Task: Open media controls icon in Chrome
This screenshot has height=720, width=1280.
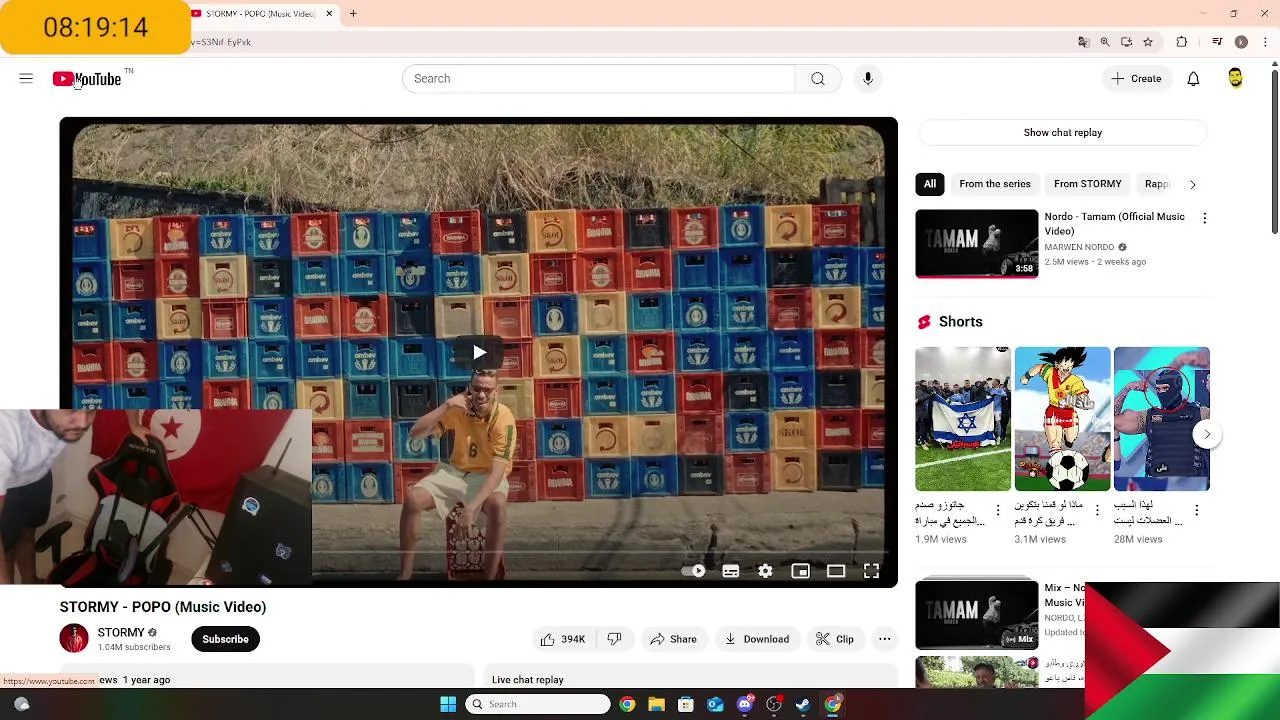Action: click(x=1217, y=42)
